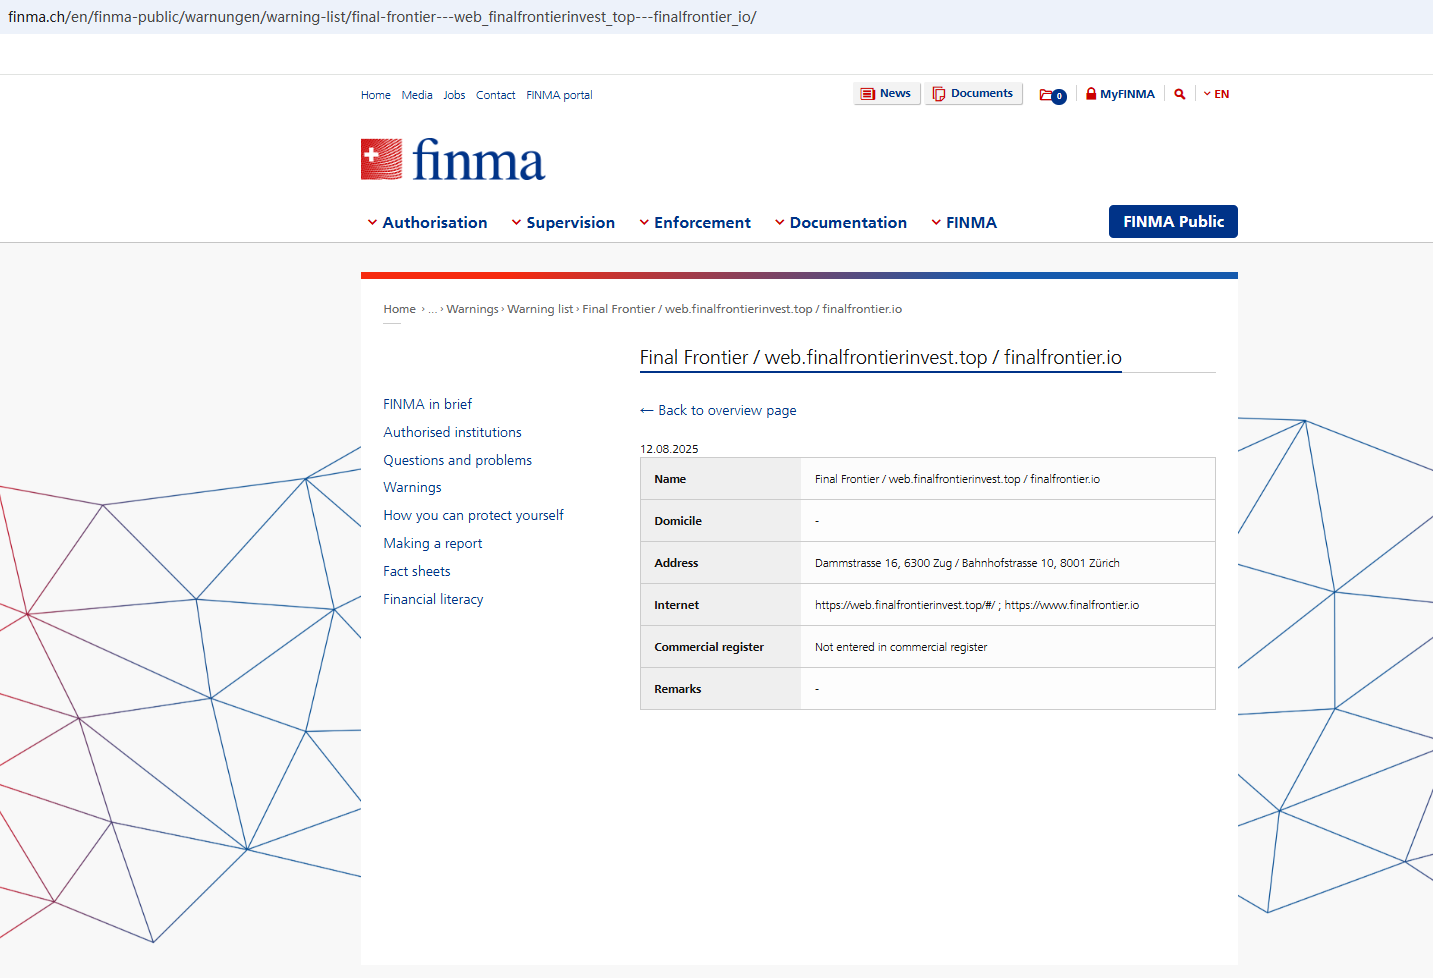Image resolution: width=1433 pixels, height=978 pixels.
Task: Click the FINMA logo
Action: pyautogui.click(x=453, y=160)
